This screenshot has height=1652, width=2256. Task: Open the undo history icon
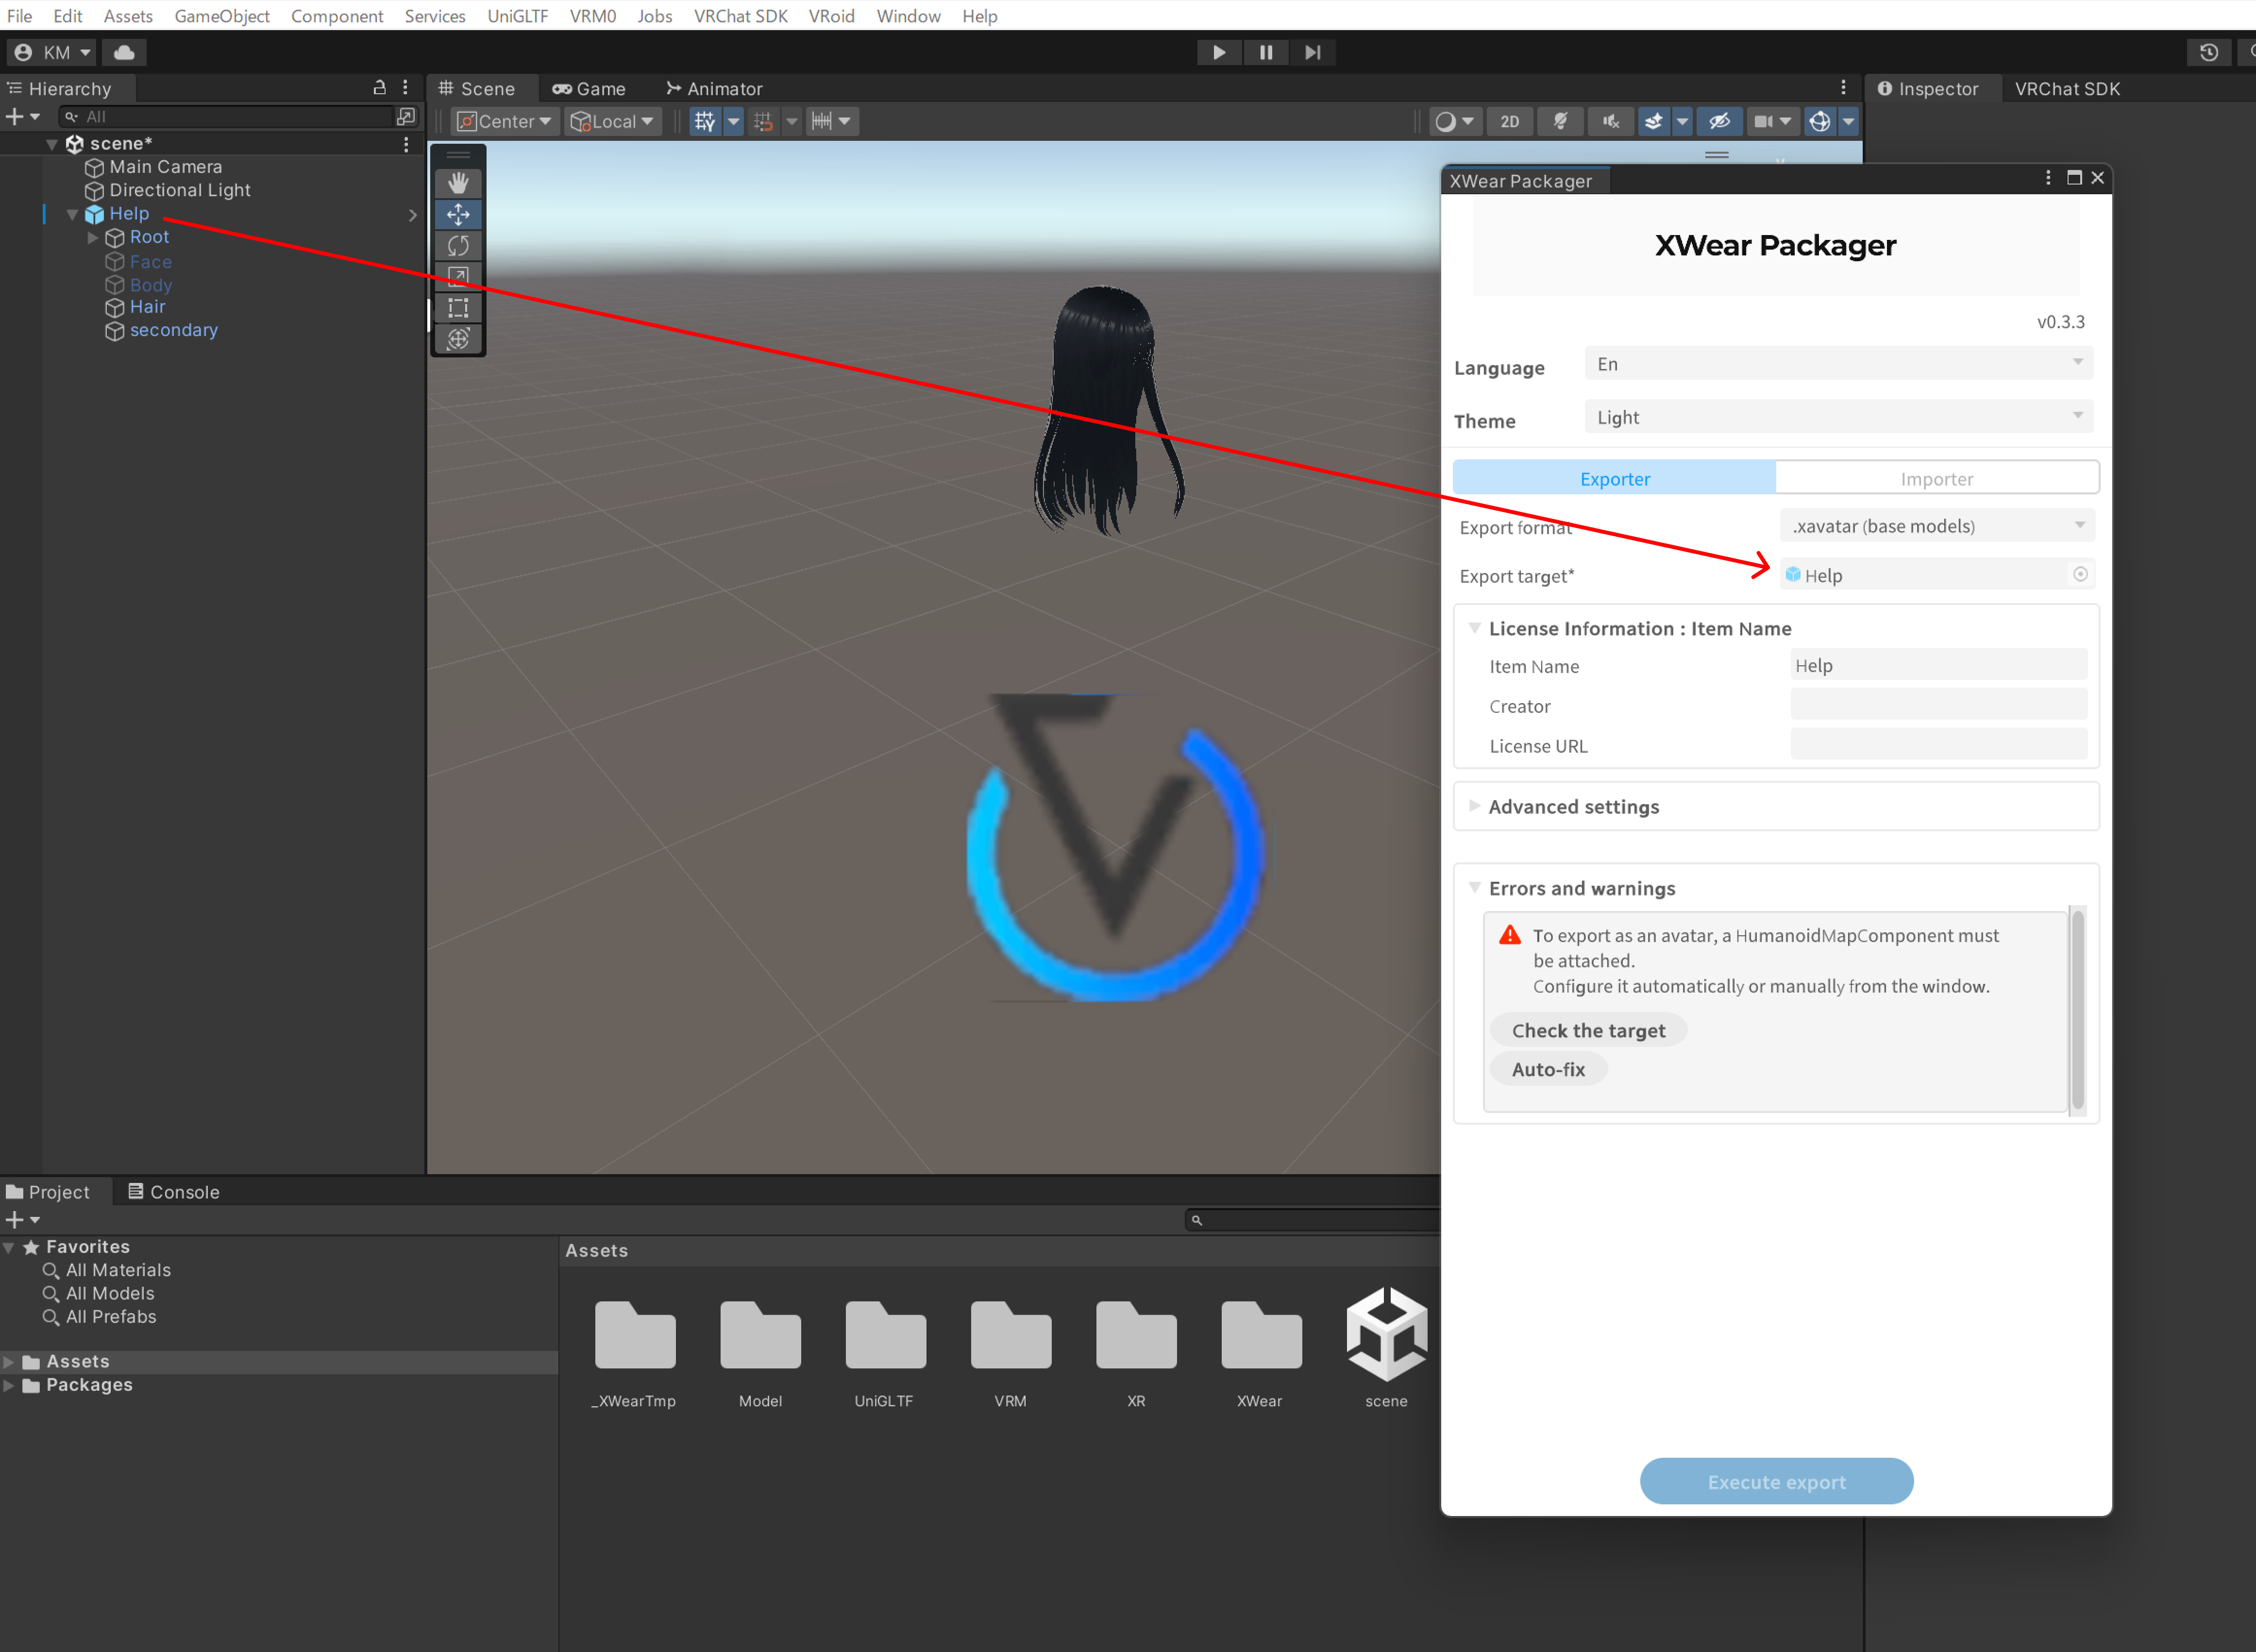point(2209,52)
